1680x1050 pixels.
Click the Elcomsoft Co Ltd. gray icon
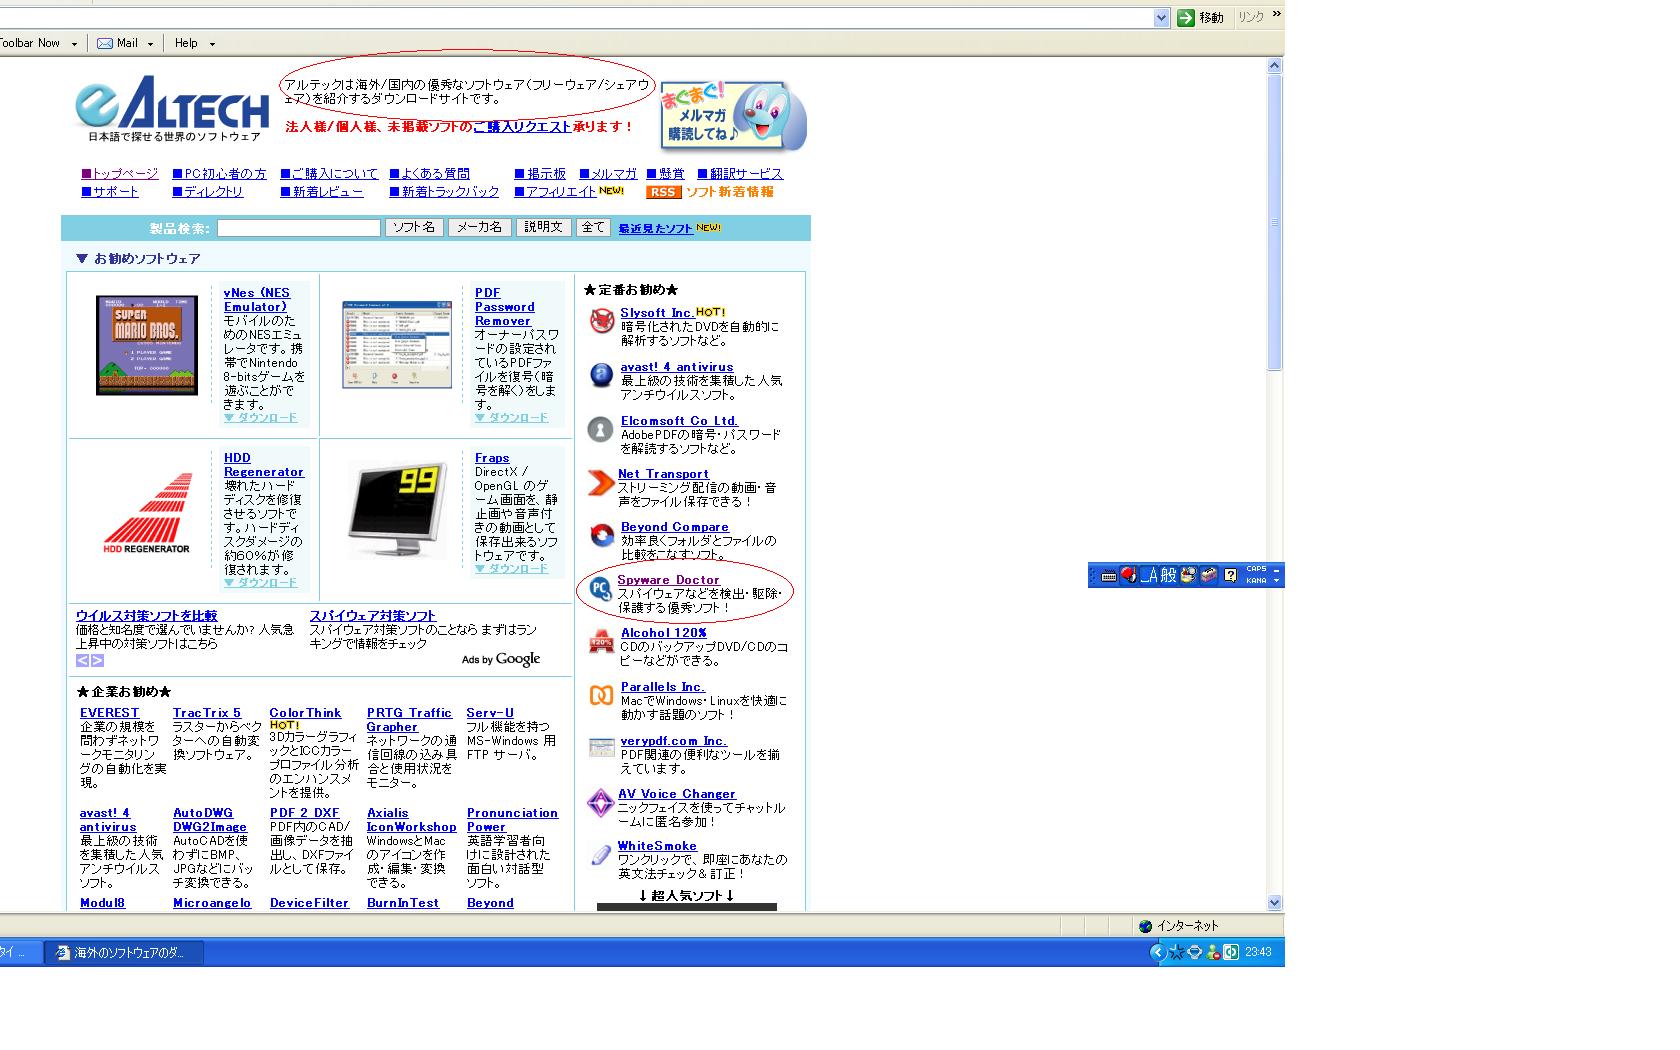[600, 429]
